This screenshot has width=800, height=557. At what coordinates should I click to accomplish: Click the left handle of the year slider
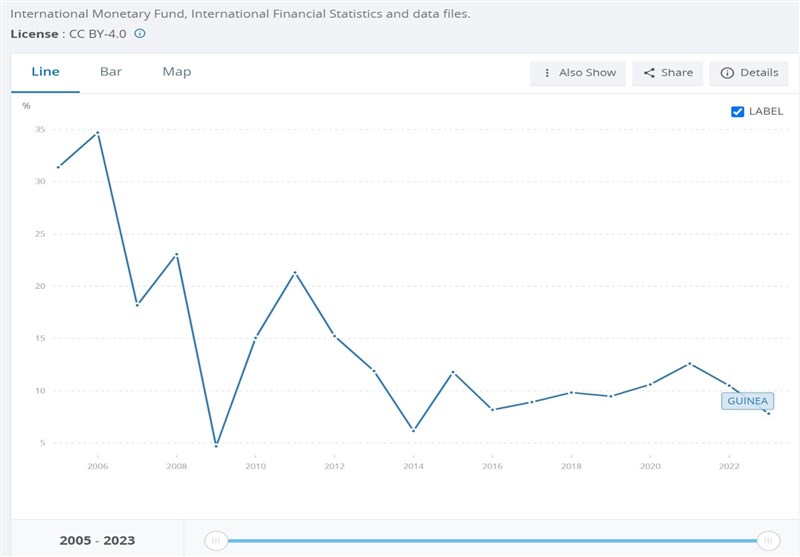[x=215, y=541]
